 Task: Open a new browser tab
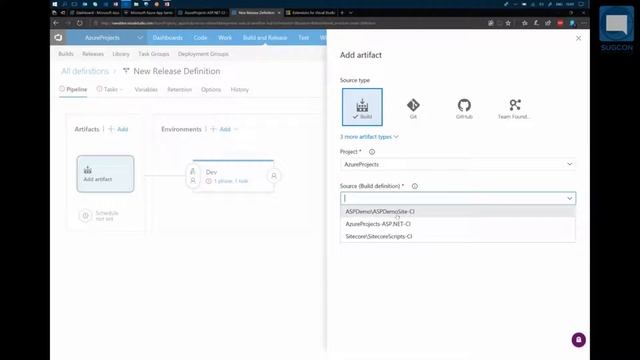(342, 13)
